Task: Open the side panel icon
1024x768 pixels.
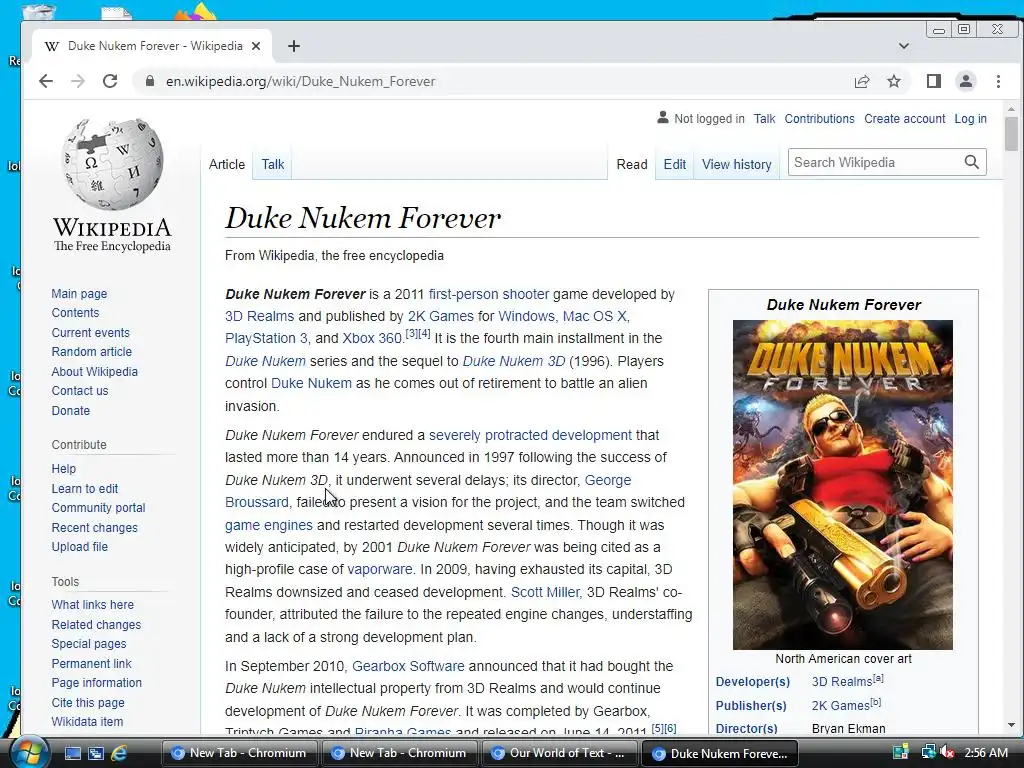Action: [x=934, y=81]
